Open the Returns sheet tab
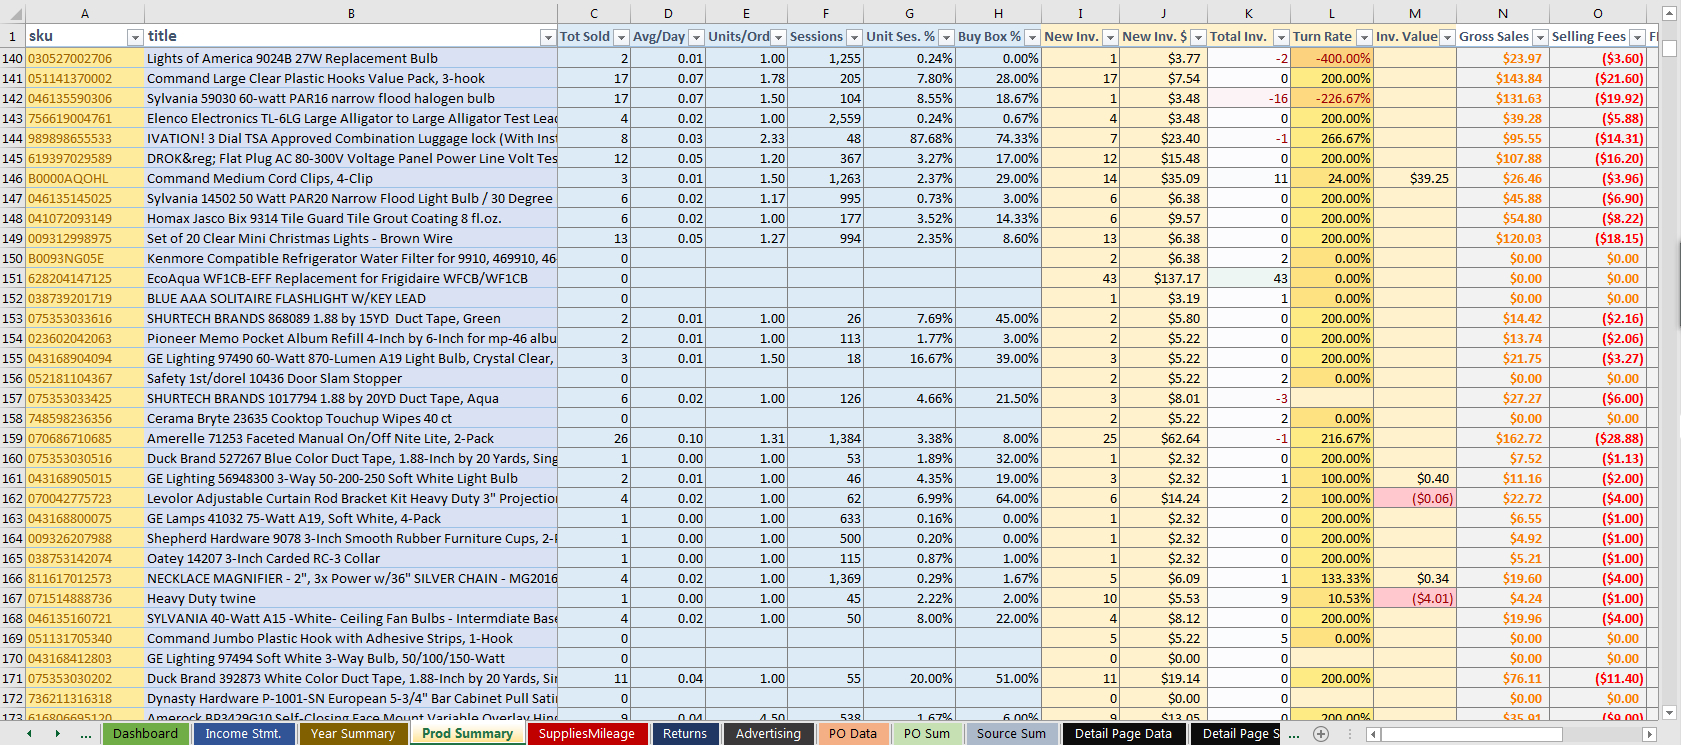This screenshot has width=1681, height=745. tap(685, 734)
